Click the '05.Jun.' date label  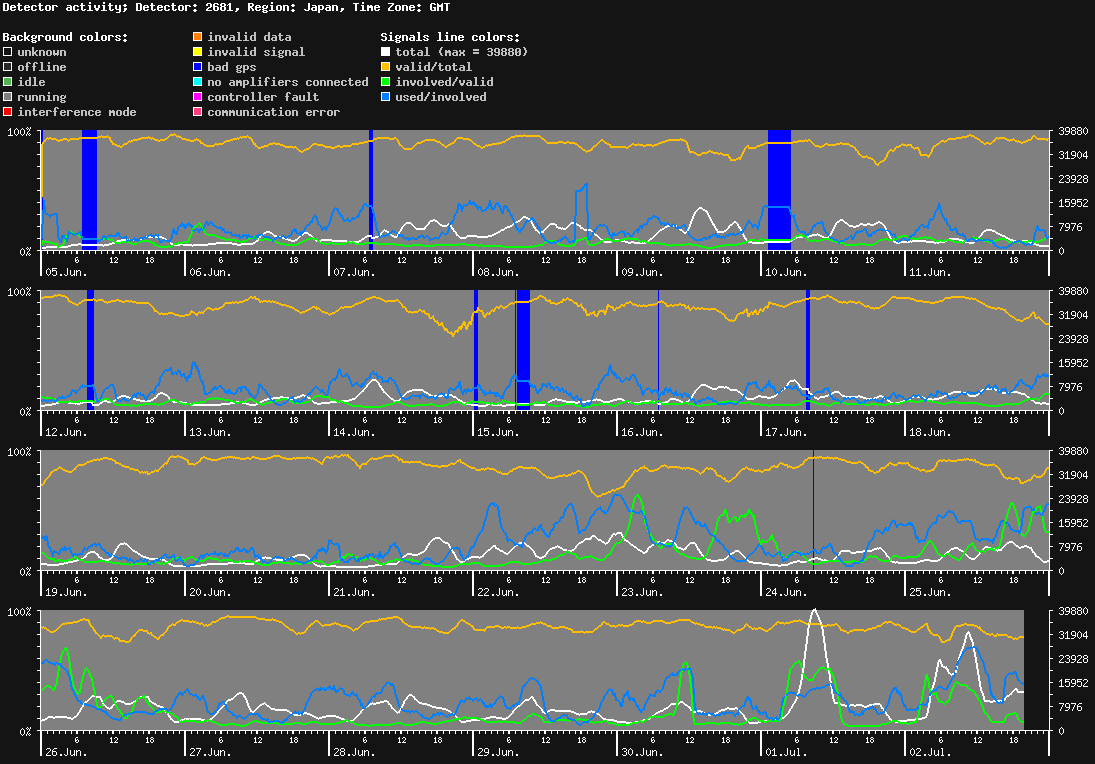pos(66,272)
